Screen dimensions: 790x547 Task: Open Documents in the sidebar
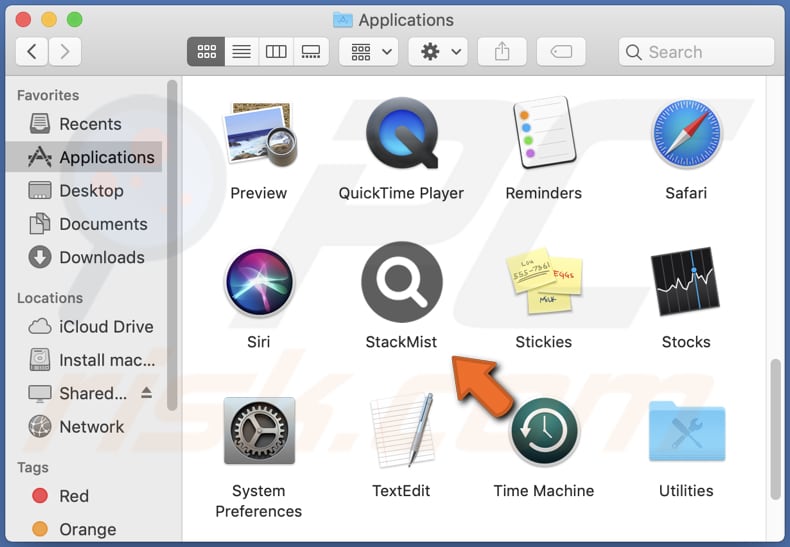84,224
